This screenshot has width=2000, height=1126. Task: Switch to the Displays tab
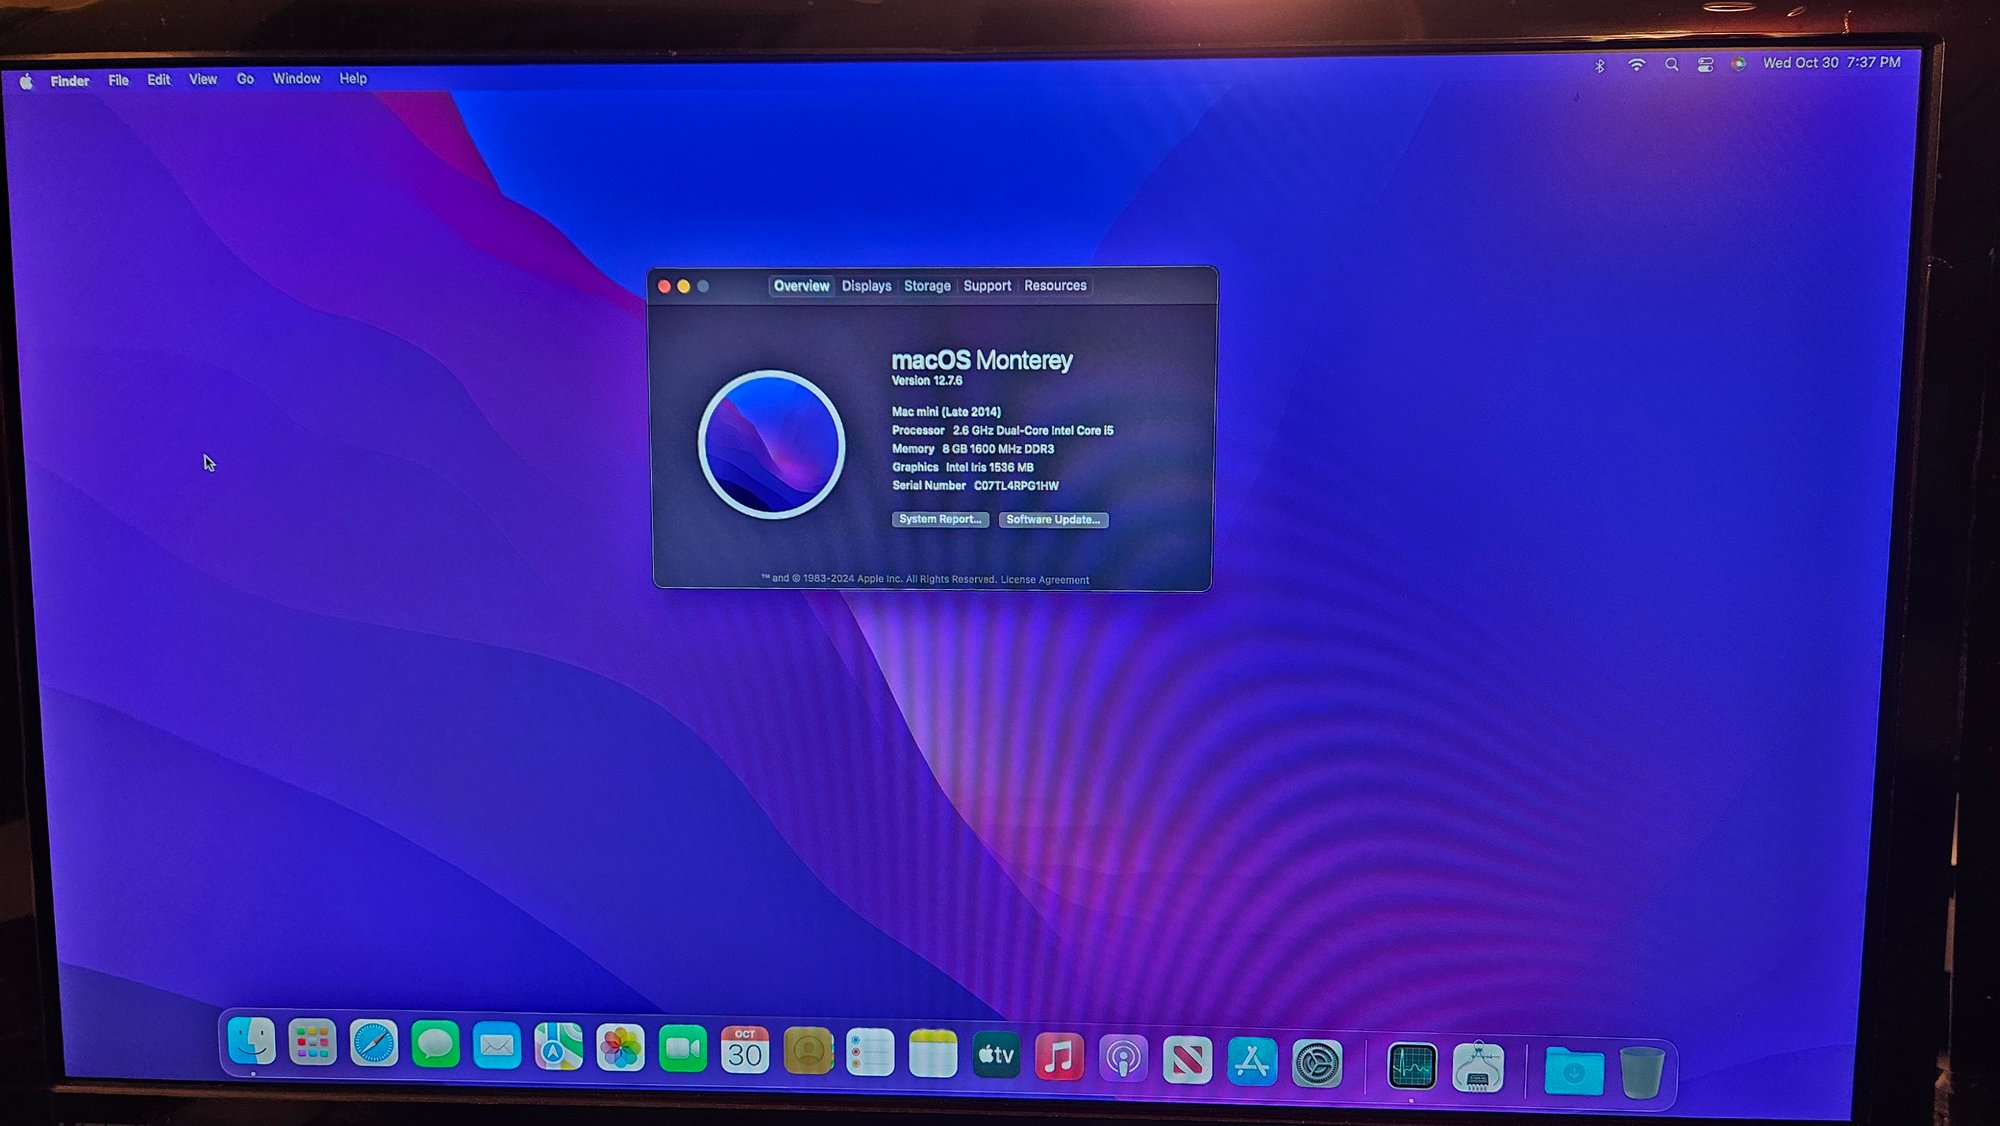click(x=866, y=286)
